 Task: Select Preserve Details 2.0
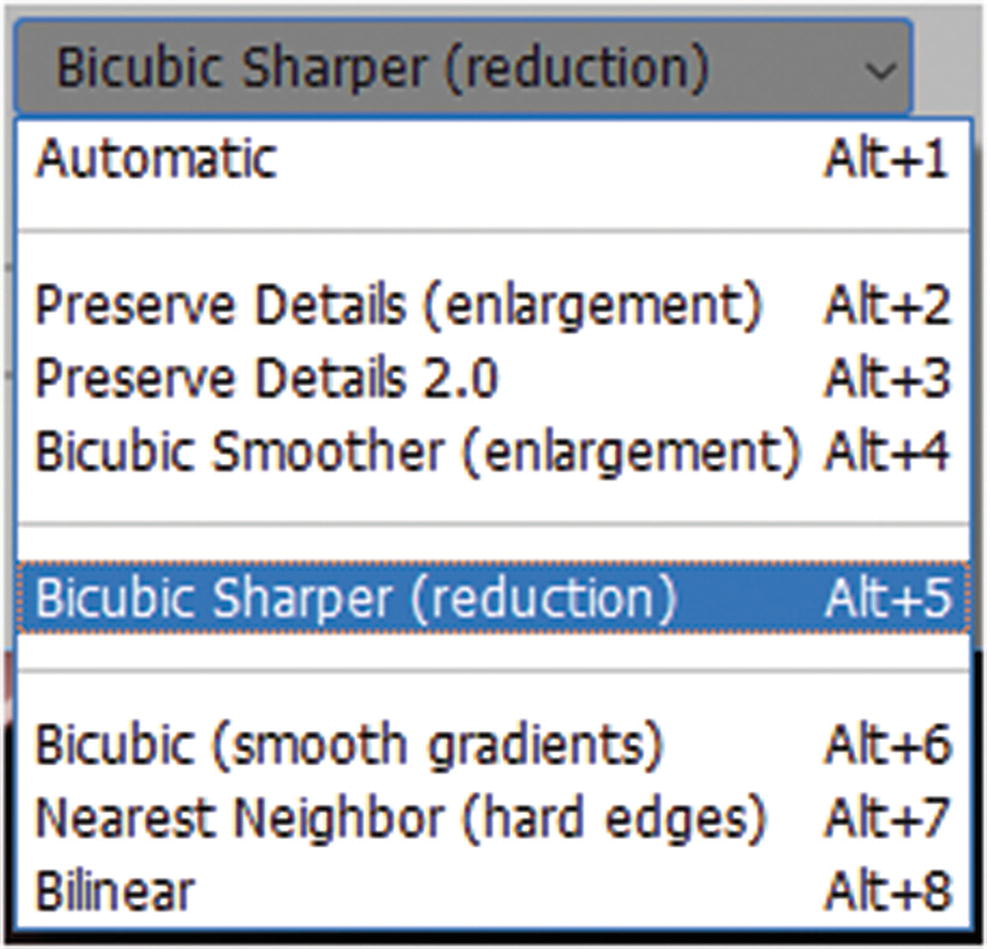tap(266, 379)
